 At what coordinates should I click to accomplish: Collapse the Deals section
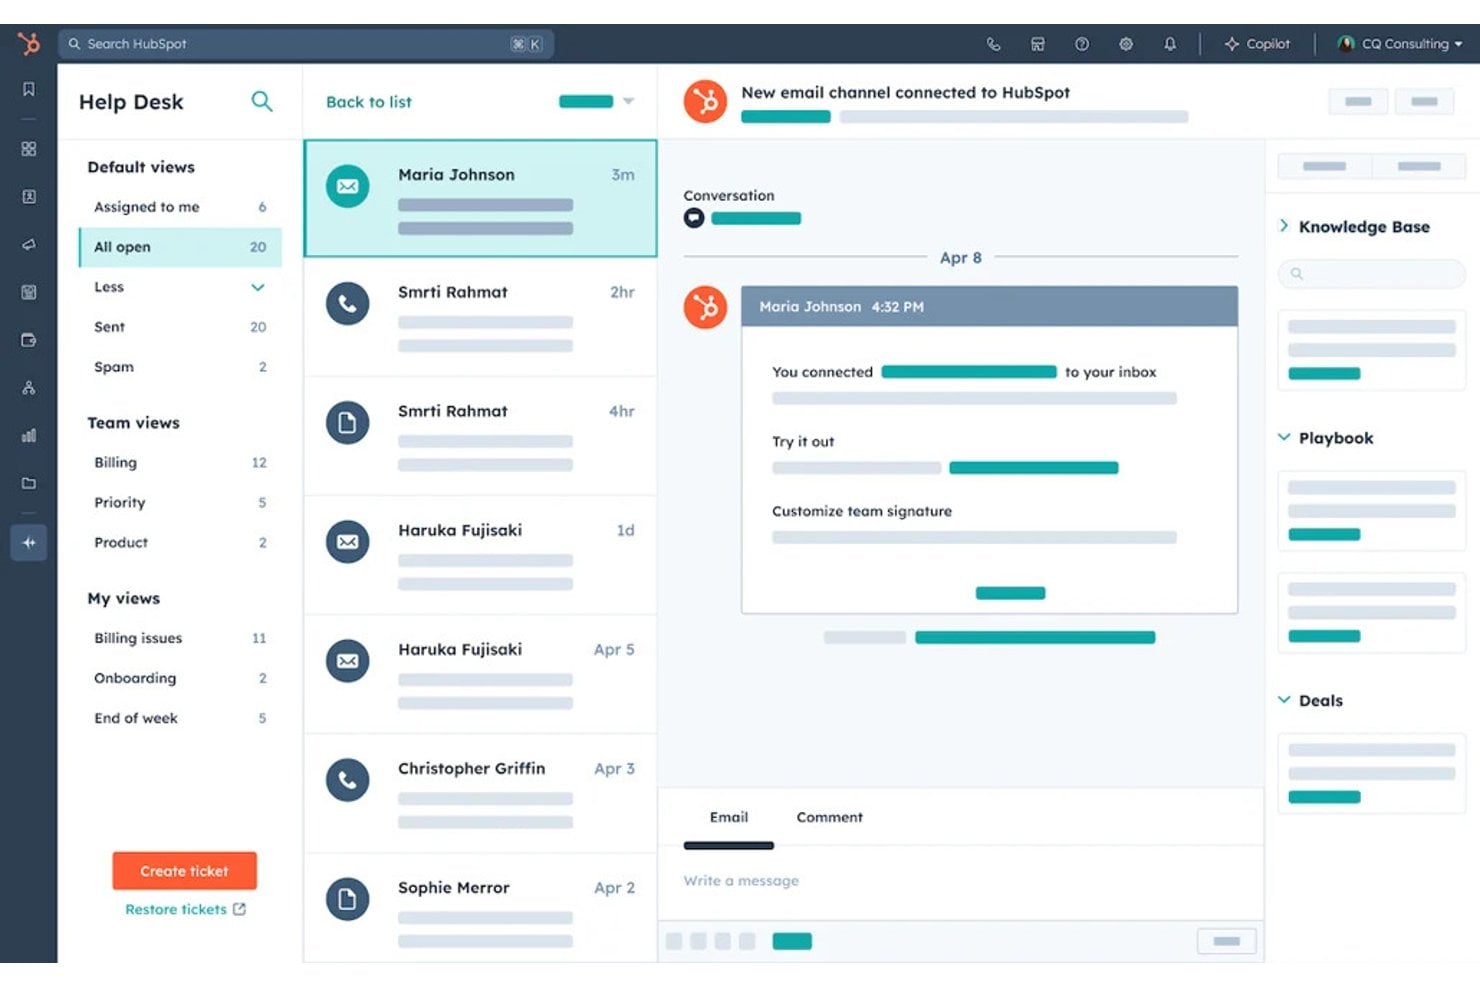1284,700
